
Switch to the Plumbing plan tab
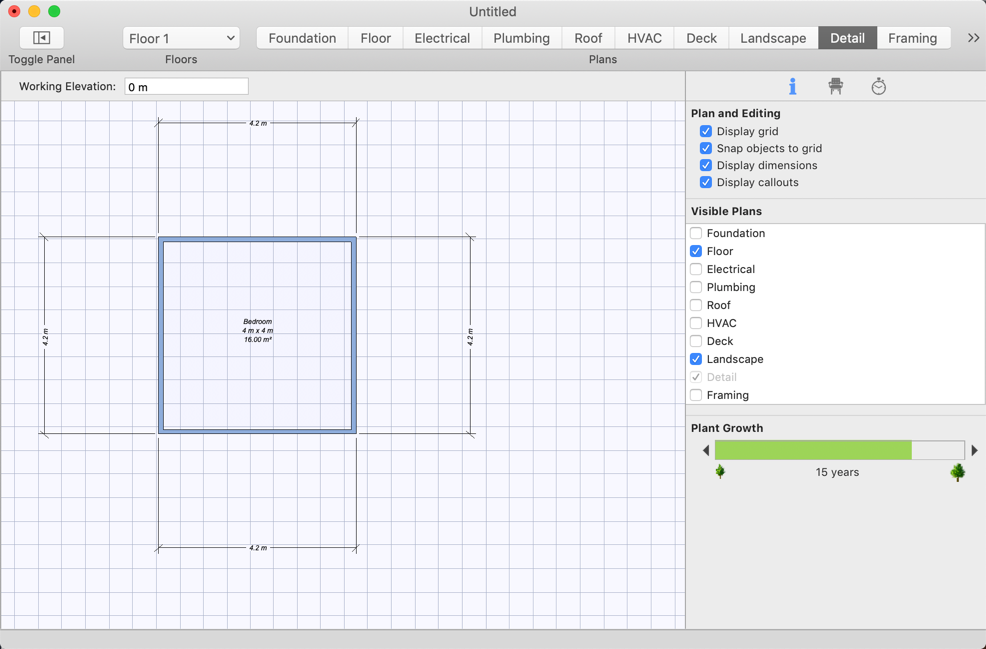[x=521, y=38]
